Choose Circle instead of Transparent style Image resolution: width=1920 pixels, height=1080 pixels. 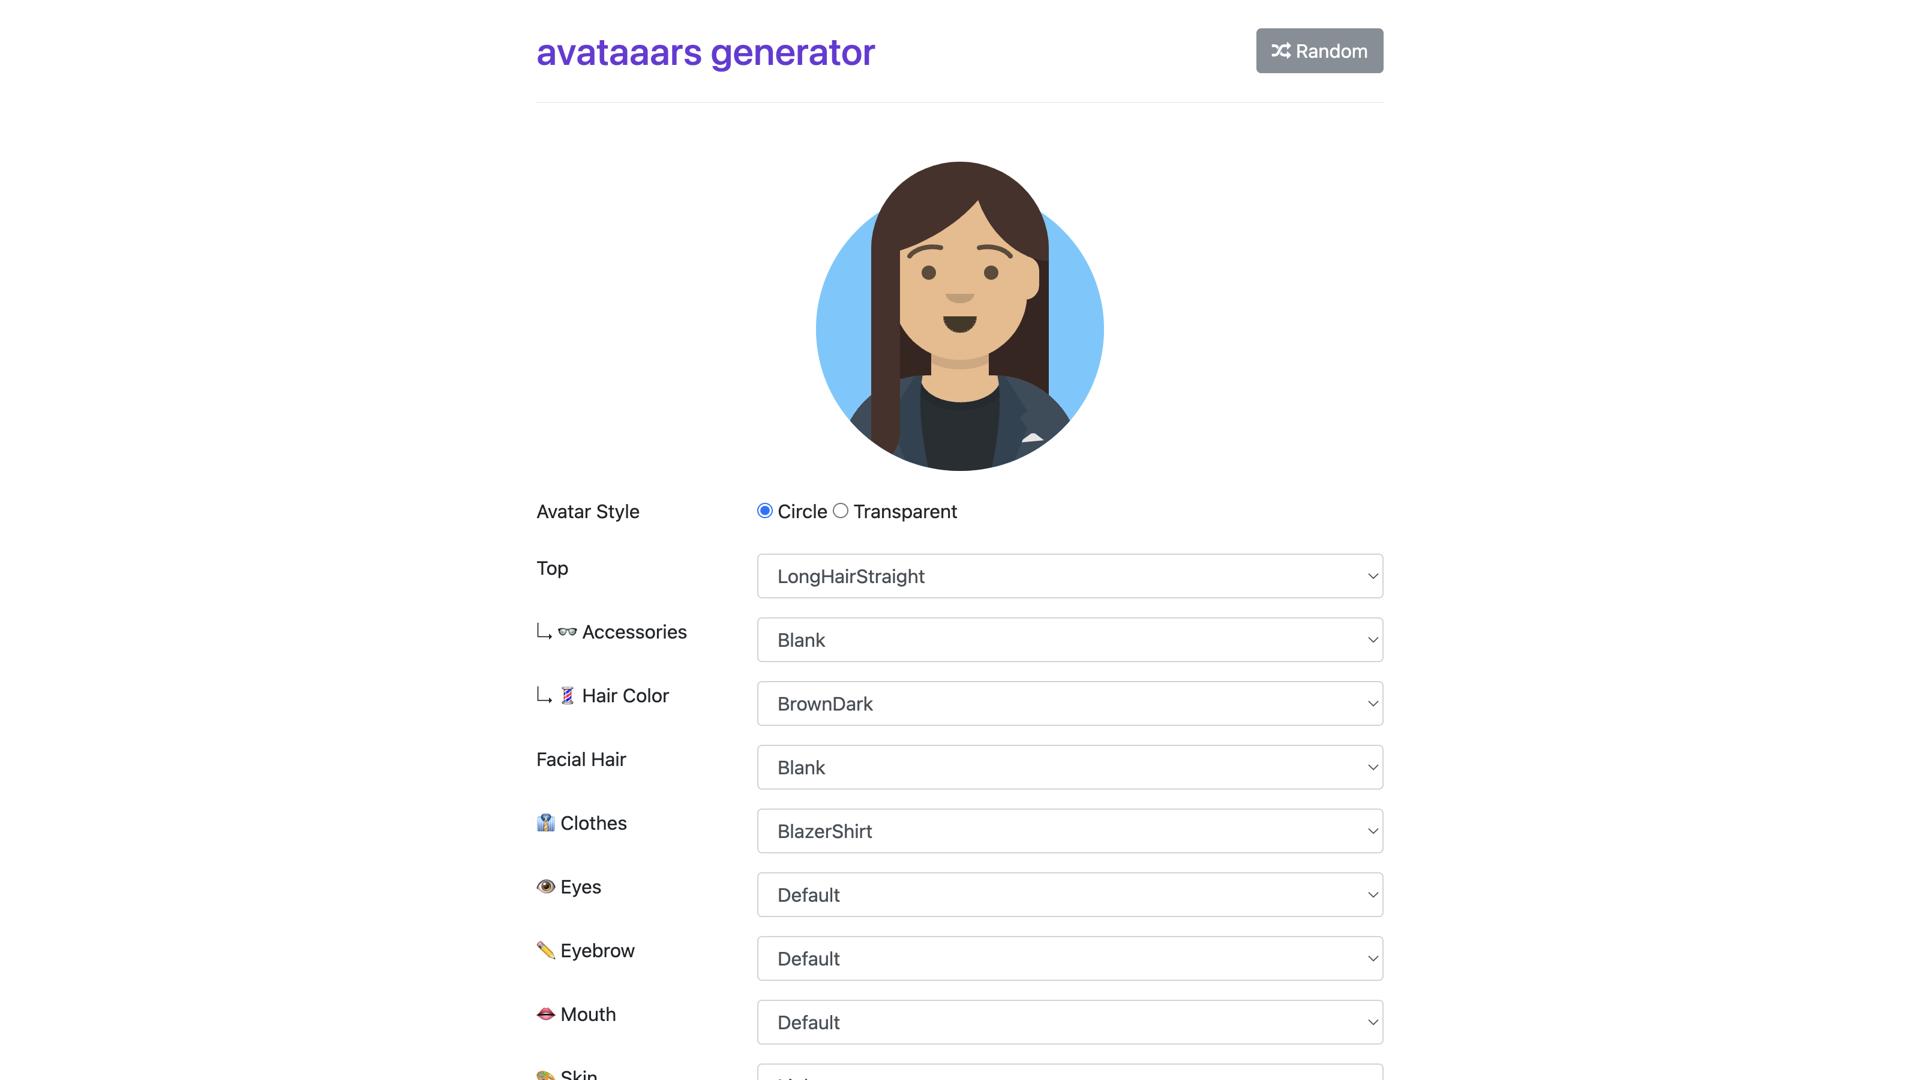coord(765,510)
